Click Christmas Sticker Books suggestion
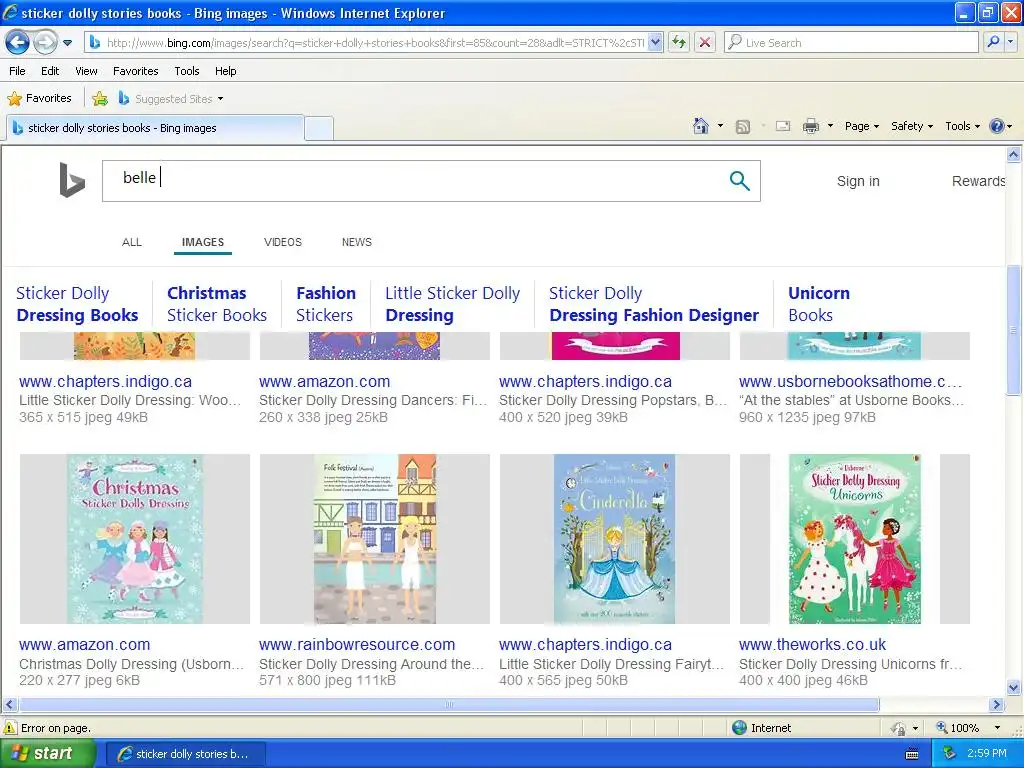Screen dimensions: 1024x768 click(x=217, y=304)
